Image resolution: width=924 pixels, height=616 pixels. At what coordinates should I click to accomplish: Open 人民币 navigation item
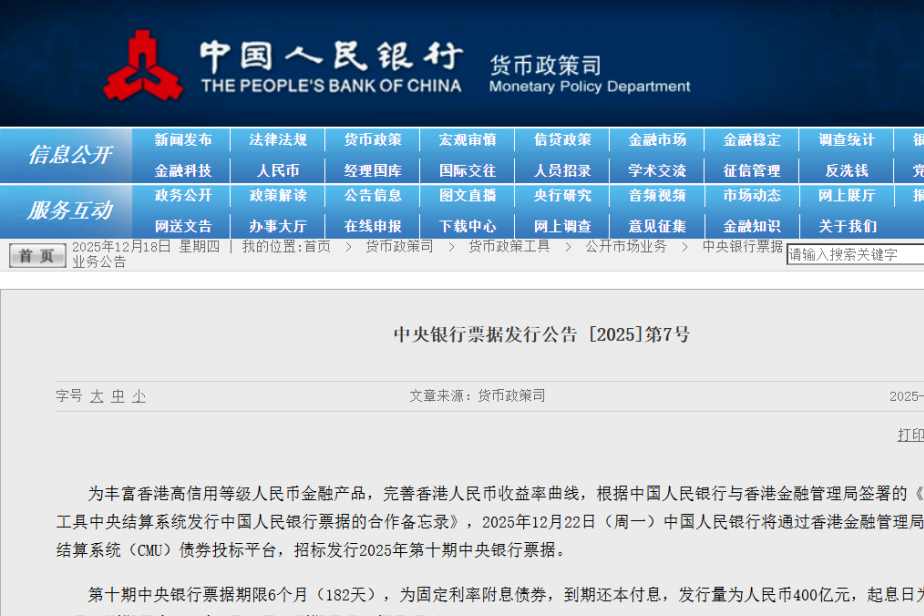278,171
